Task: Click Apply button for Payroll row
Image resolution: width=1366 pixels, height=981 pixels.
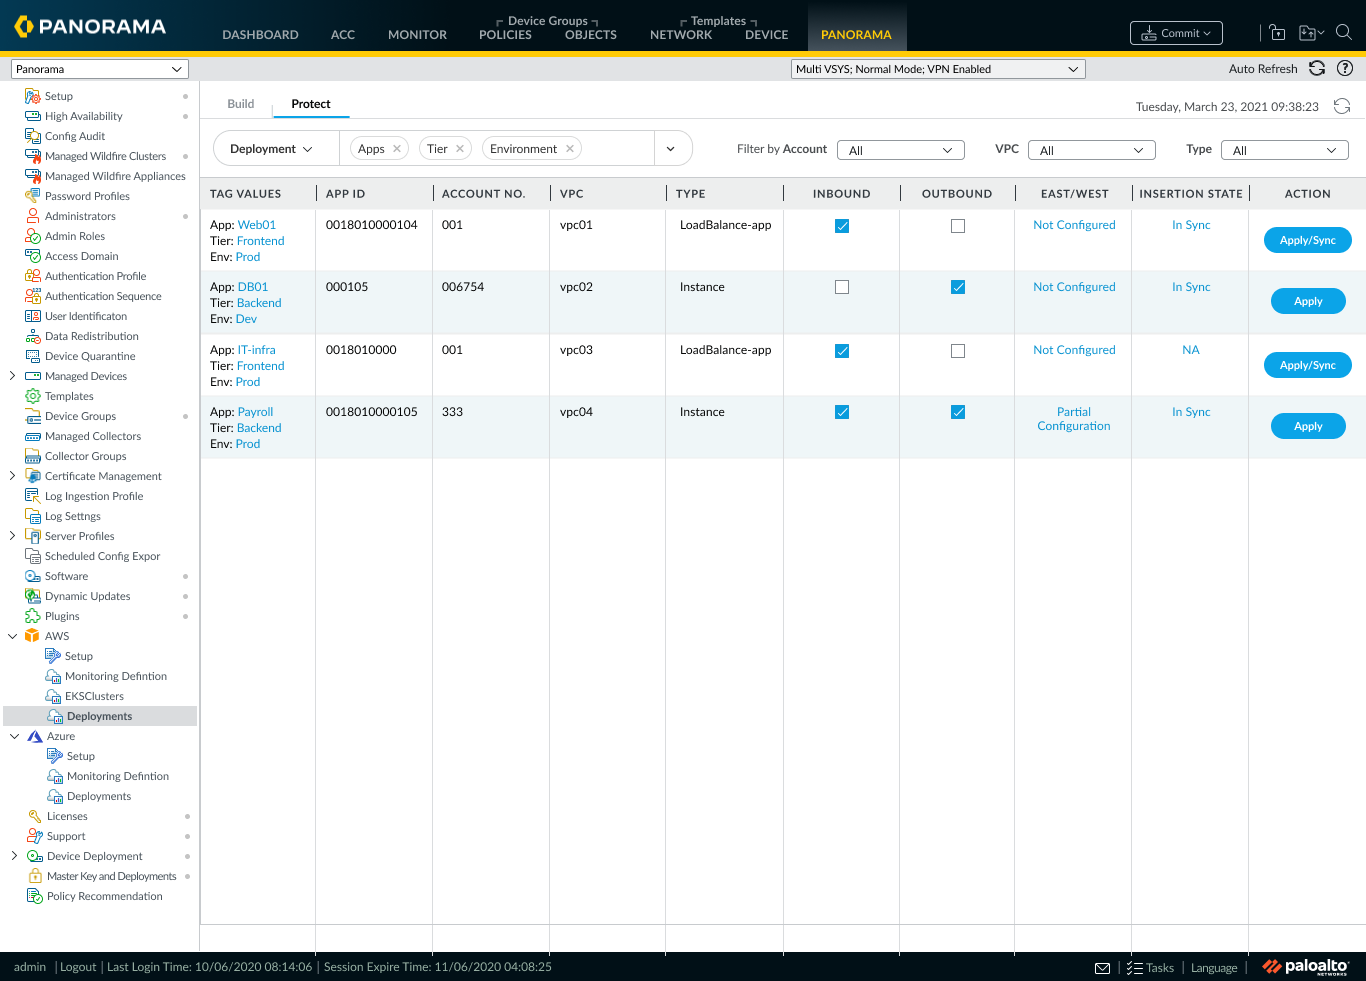Action: pyautogui.click(x=1308, y=426)
